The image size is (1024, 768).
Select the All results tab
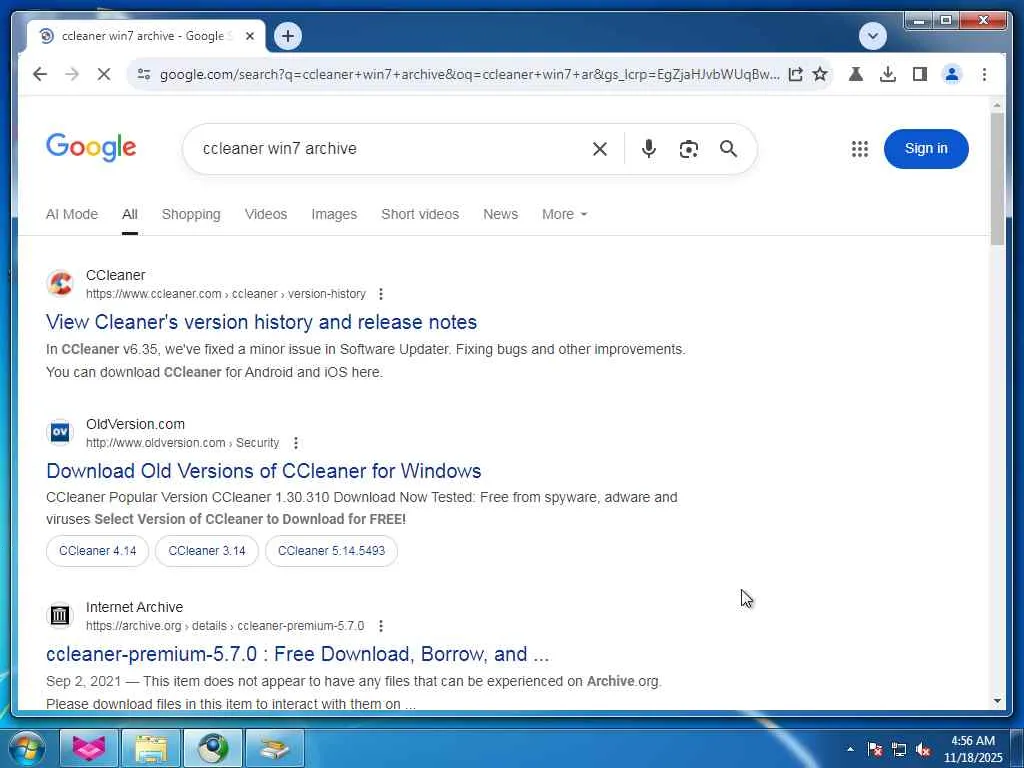click(129, 214)
